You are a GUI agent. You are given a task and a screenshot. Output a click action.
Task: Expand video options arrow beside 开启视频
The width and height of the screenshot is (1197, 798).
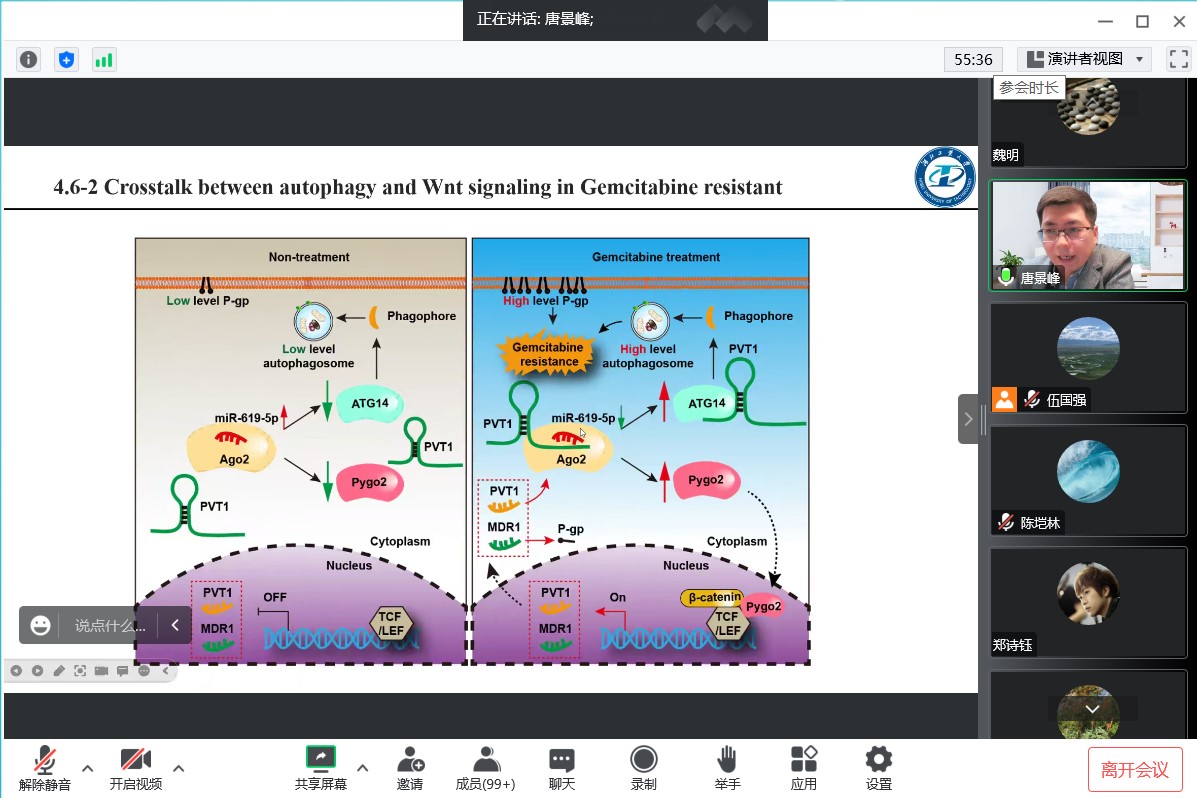[179, 768]
